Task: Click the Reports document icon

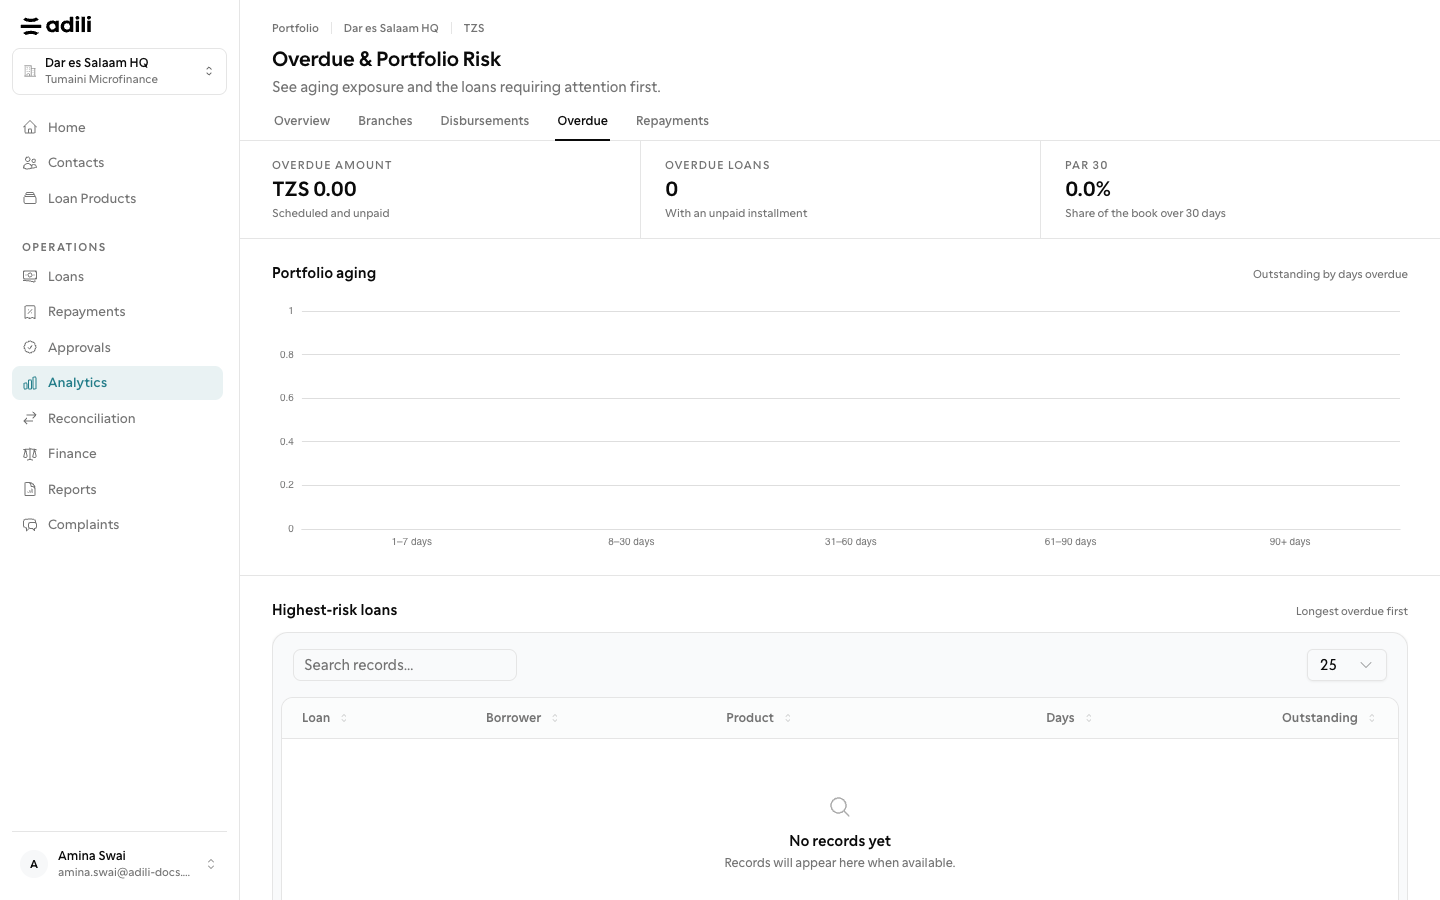Action: 30,489
